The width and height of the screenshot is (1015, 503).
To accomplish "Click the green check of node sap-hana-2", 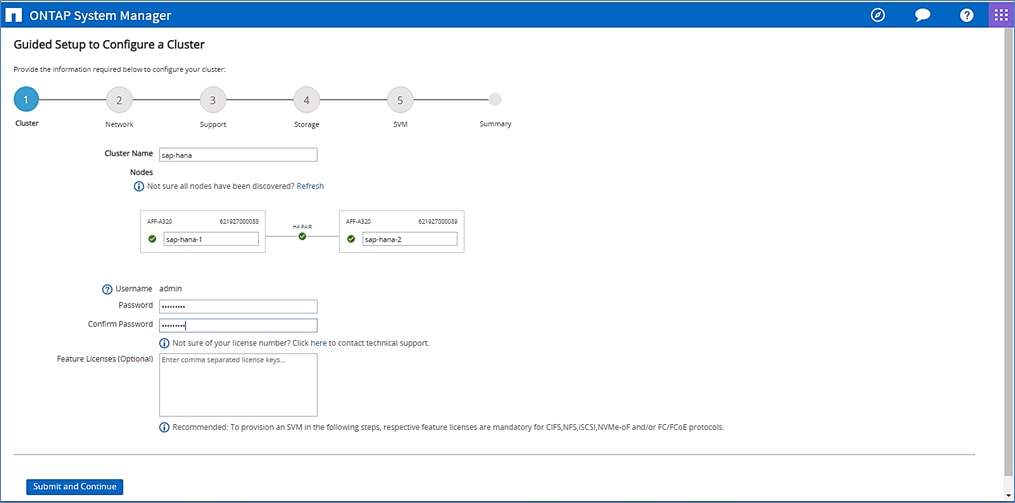I will click(x=351, y=239).
